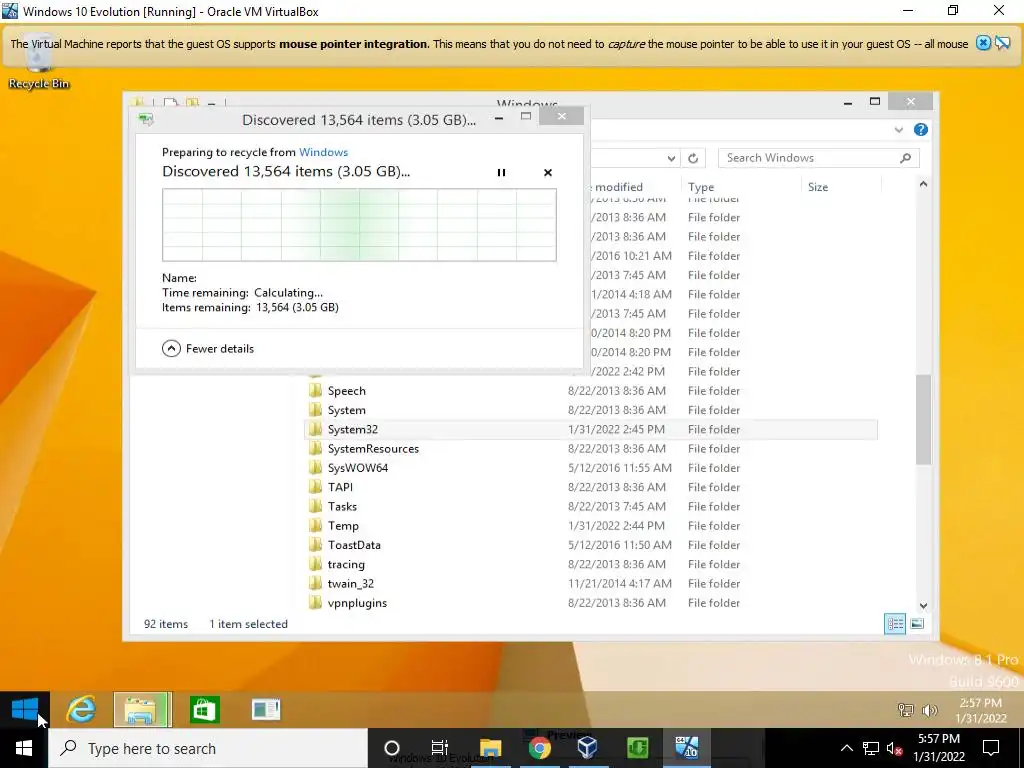Click the file list scrollbar thumb

[x=923, y=420]
